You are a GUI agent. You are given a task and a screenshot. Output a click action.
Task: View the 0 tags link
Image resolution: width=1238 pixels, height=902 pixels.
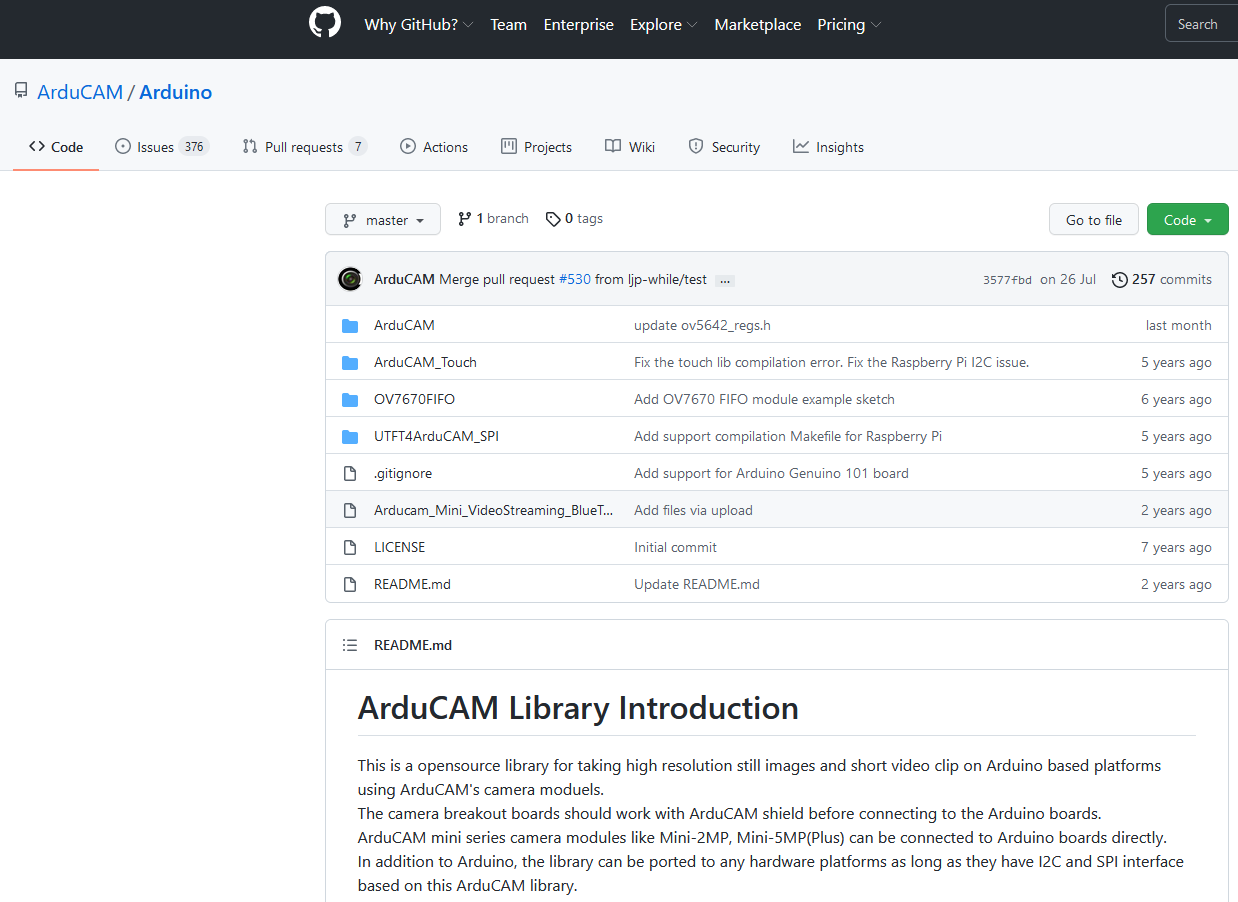(x=574, y=219)
